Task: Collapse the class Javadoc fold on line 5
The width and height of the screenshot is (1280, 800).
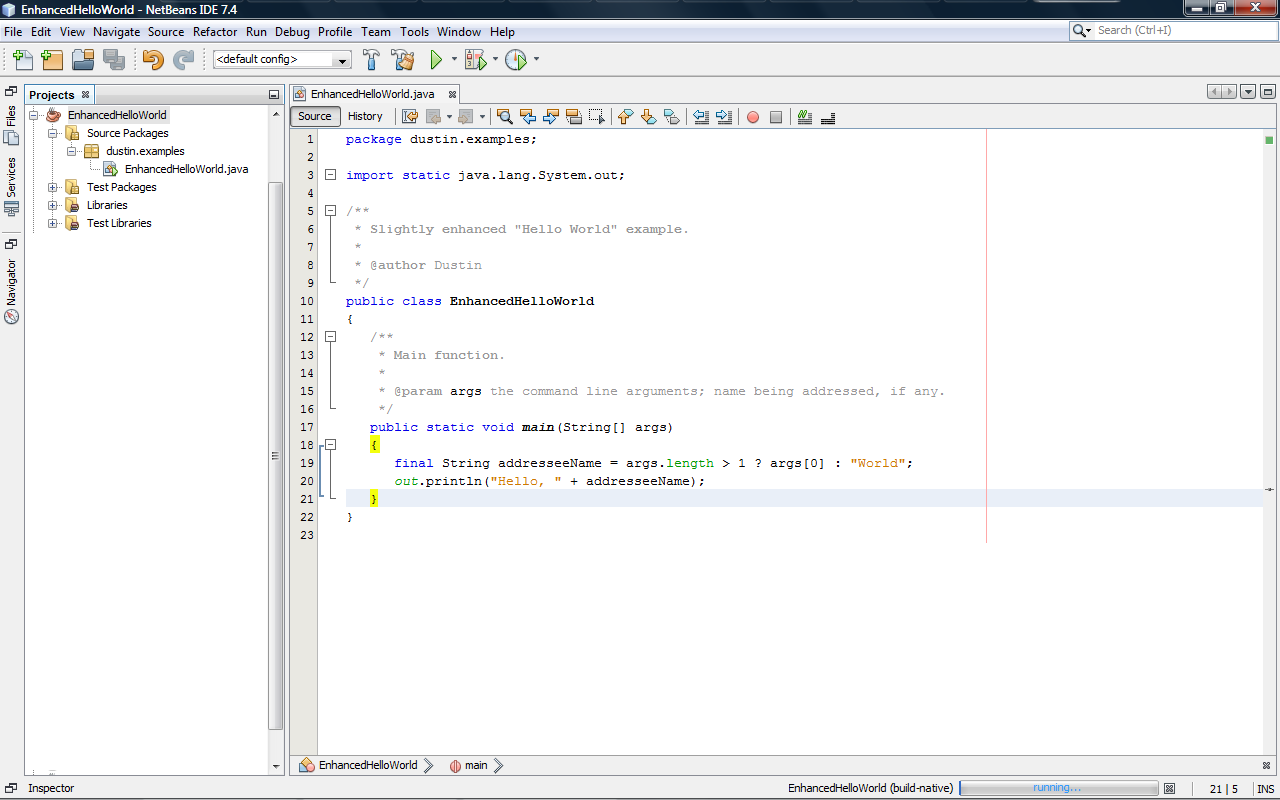Action: (x=330, y=211)
